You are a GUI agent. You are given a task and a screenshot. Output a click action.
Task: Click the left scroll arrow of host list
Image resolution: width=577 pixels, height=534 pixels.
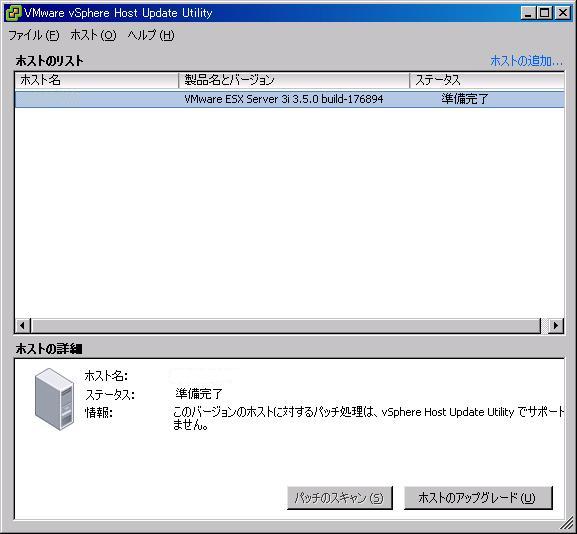22,326
